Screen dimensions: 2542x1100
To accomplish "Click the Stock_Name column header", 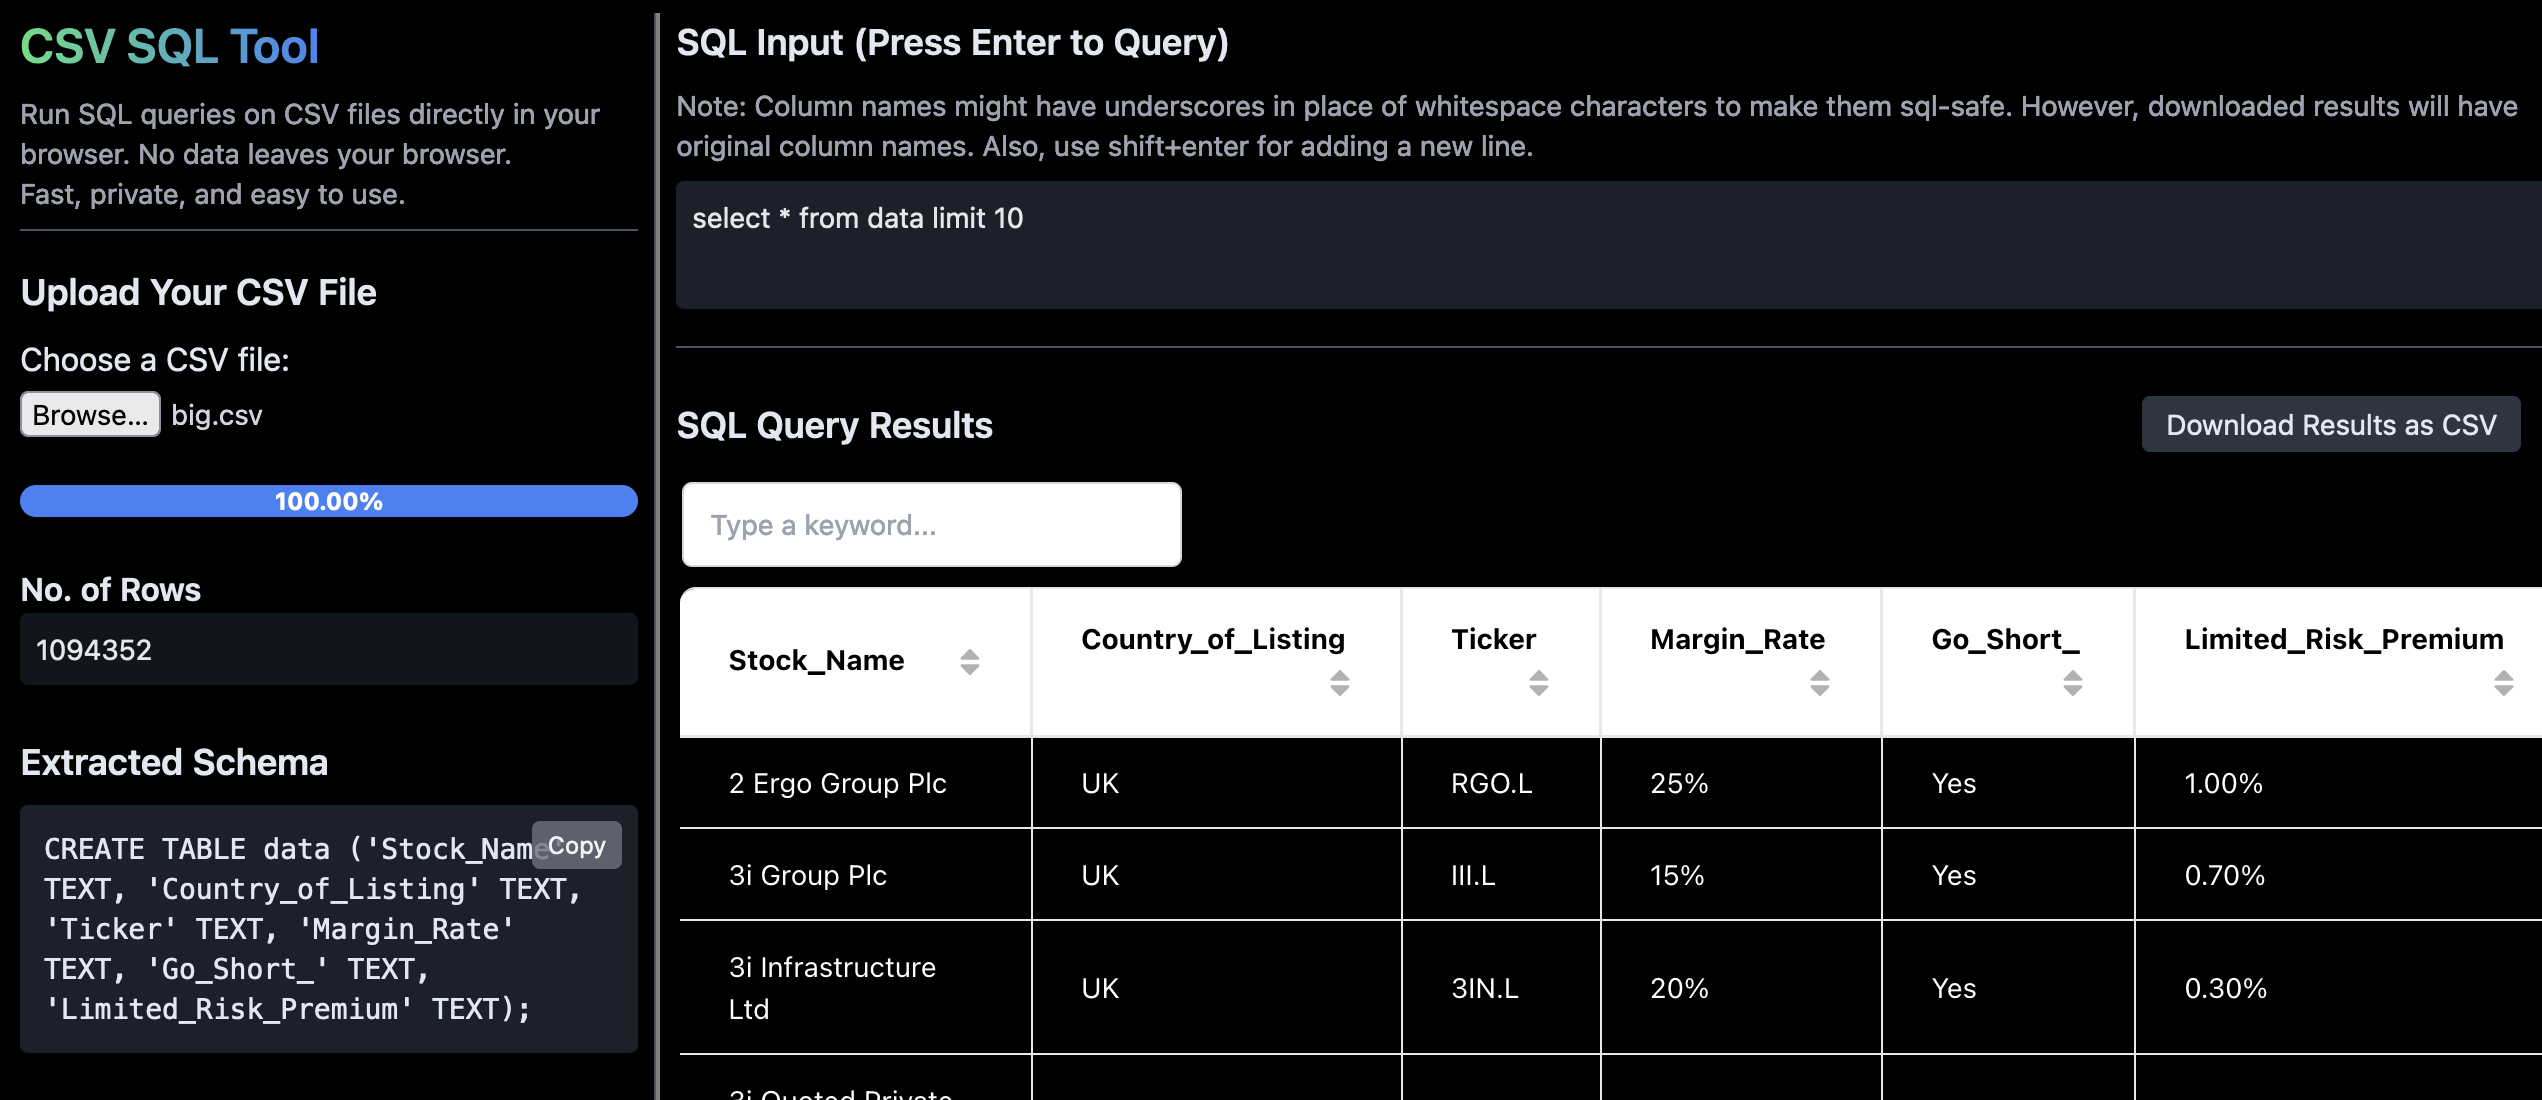I will pos(816,661).
